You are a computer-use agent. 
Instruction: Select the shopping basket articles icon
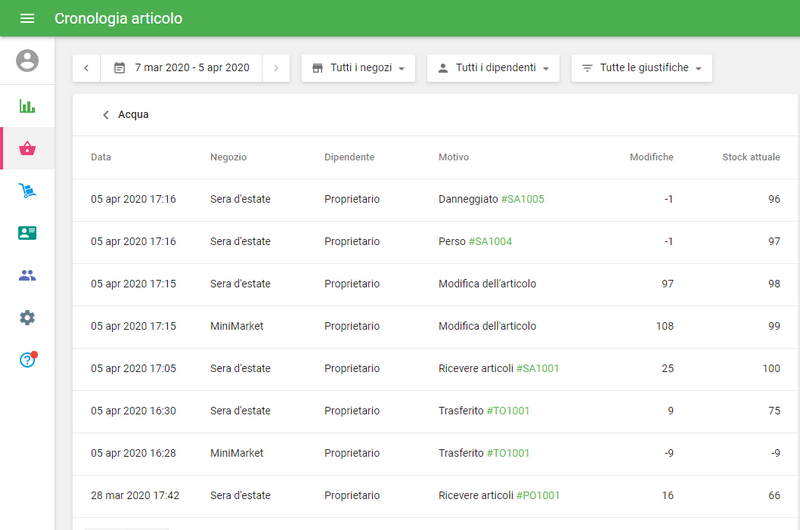27,149
